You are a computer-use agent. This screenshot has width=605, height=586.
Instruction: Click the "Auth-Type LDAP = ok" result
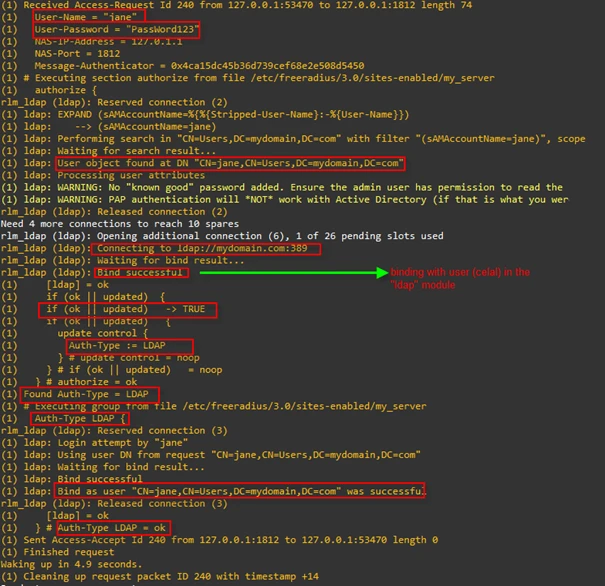click(117, 528)
